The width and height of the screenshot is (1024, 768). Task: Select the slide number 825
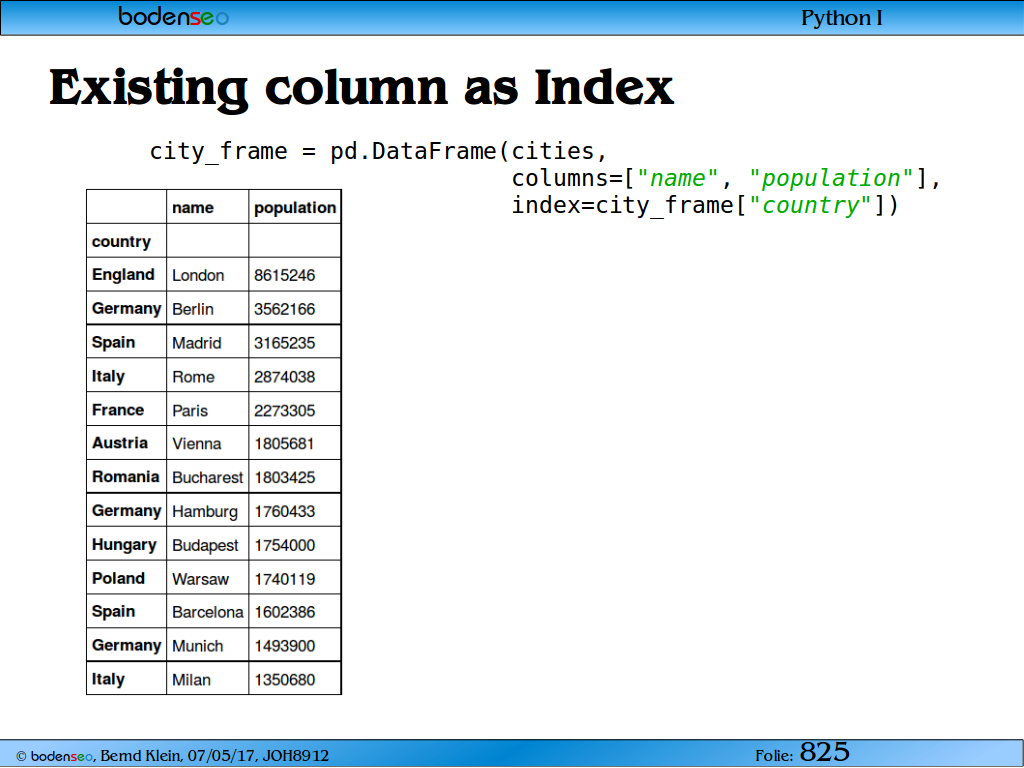pyautogui.click(x=825, y=752)
